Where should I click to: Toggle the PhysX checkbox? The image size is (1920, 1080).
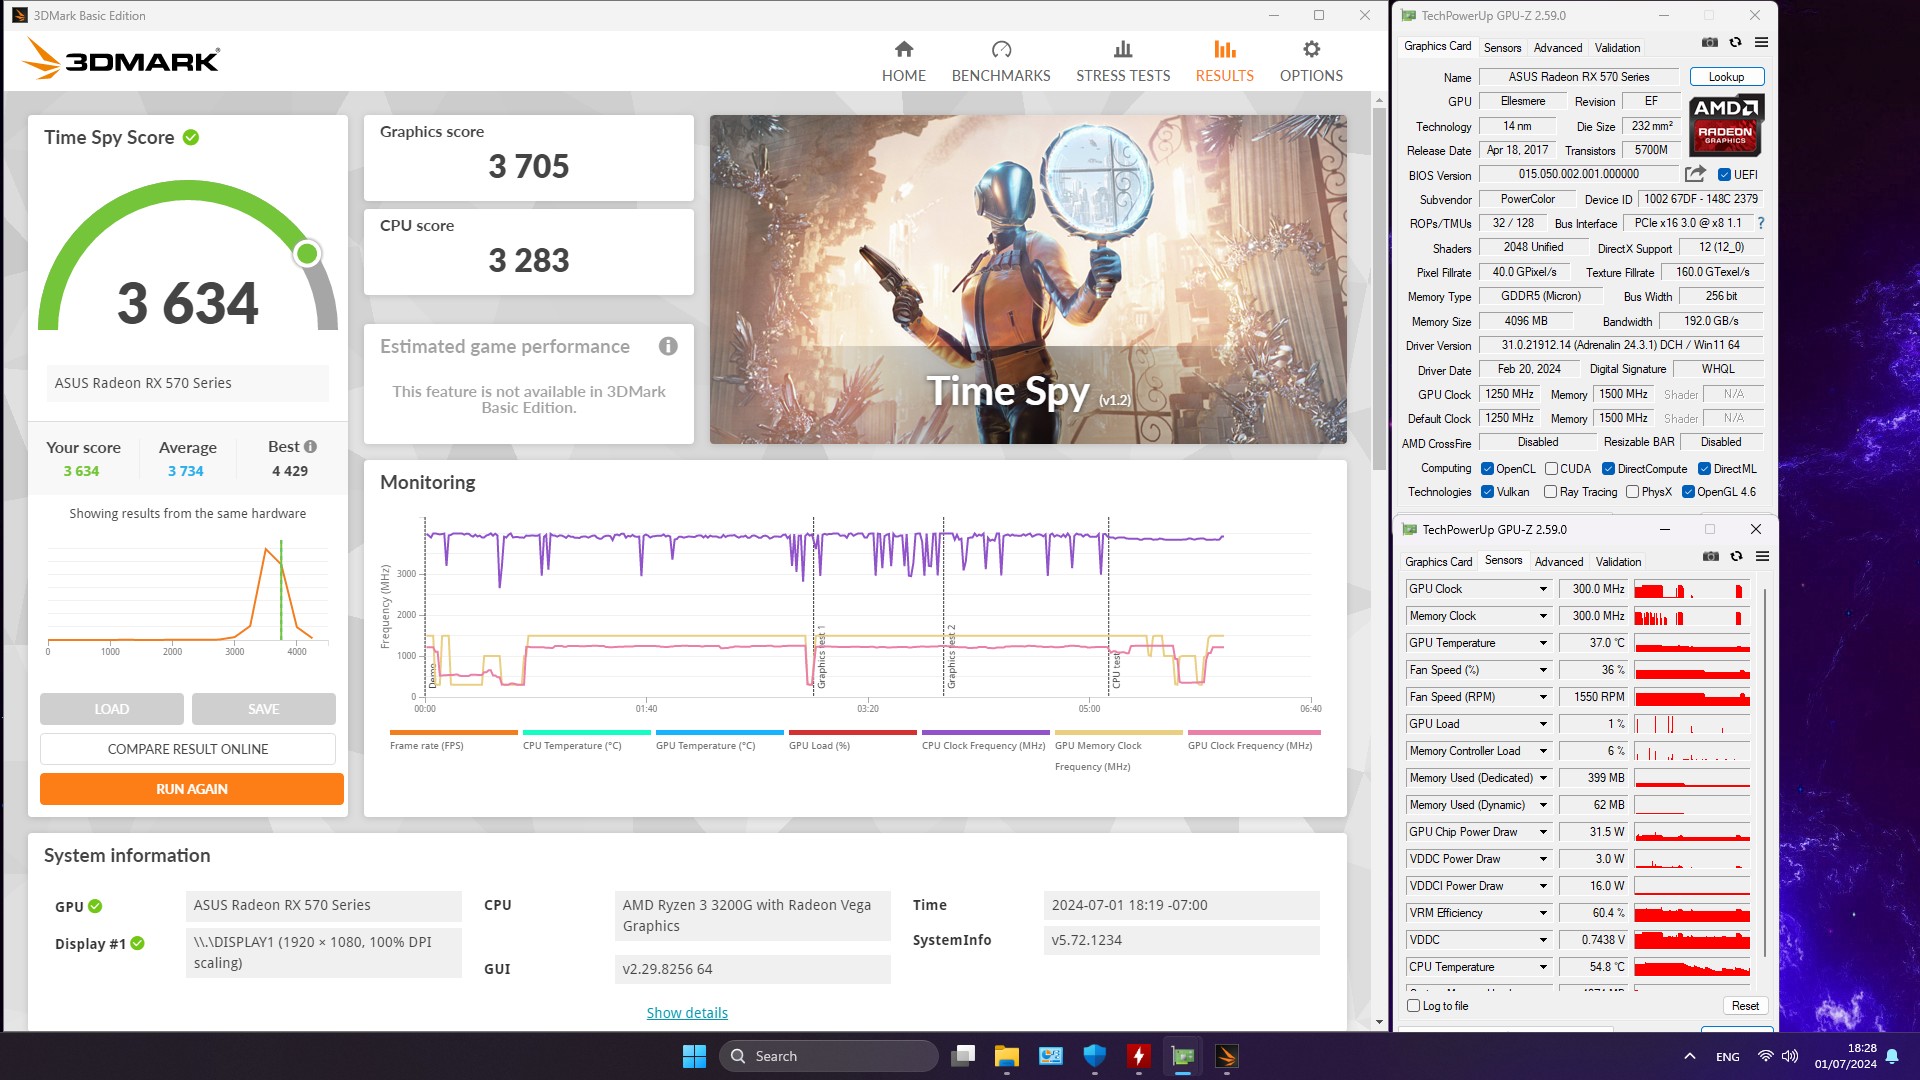[1632, 492]
